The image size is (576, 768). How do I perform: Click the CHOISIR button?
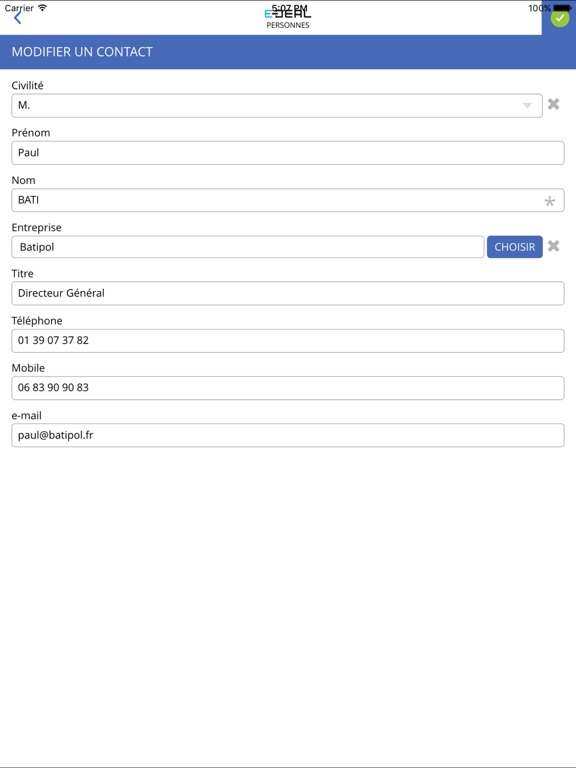click(x=515, y=247)
